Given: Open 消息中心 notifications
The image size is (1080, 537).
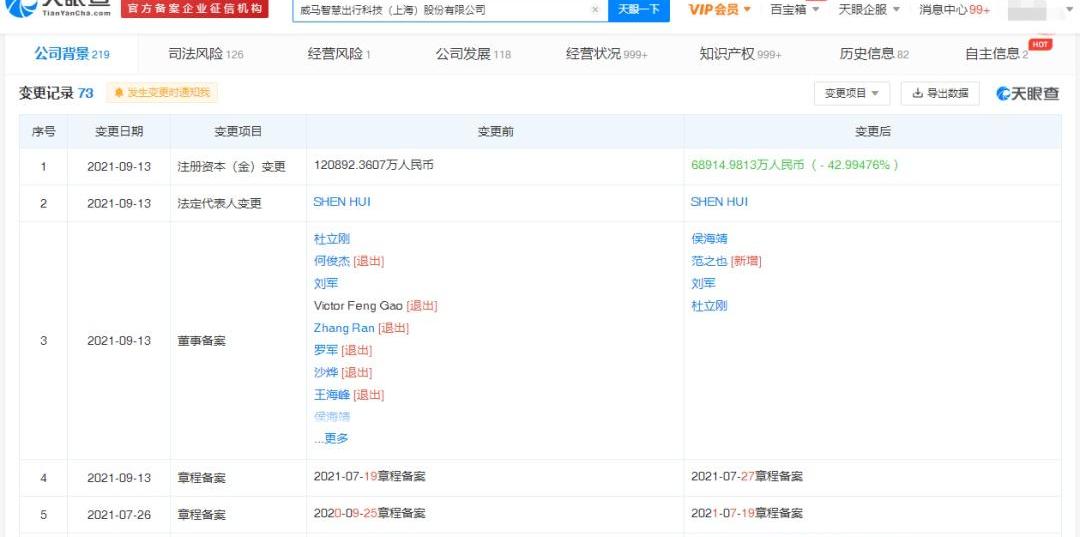Looking at the screenshot, I should click(954, 10).
